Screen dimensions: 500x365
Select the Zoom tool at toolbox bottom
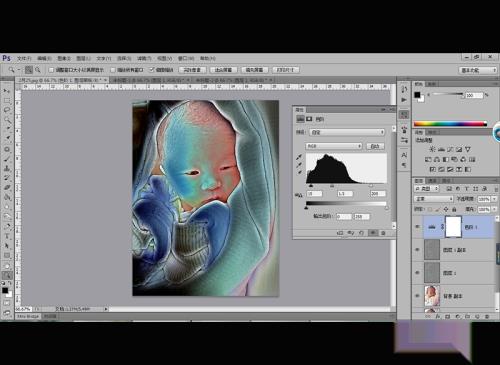click(x=7, y=275)
